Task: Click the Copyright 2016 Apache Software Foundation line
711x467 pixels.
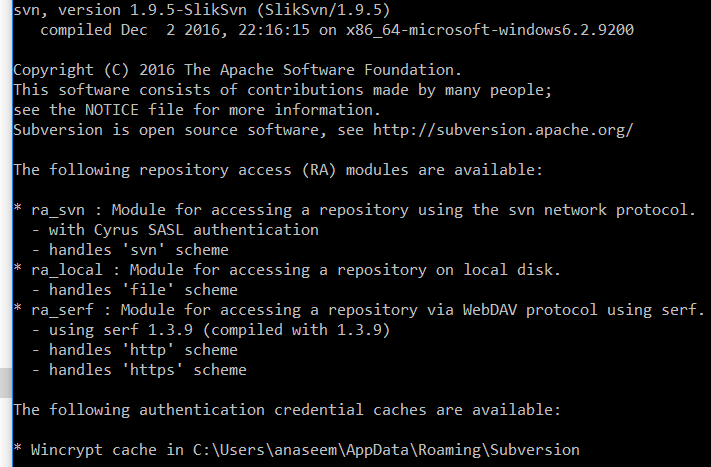Action: (x=237, y=70)
